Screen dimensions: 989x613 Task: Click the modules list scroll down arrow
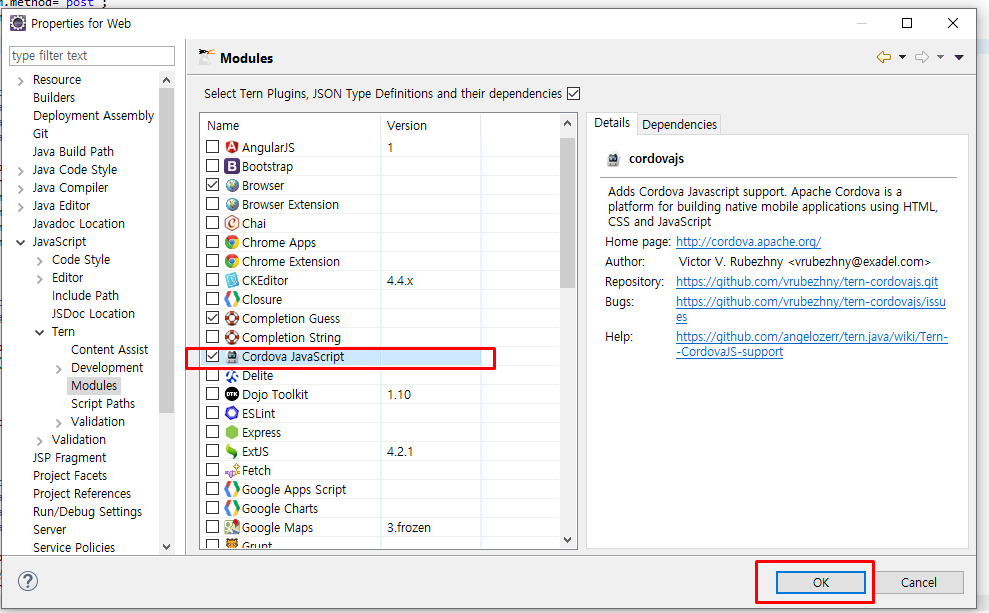(567, 540)
